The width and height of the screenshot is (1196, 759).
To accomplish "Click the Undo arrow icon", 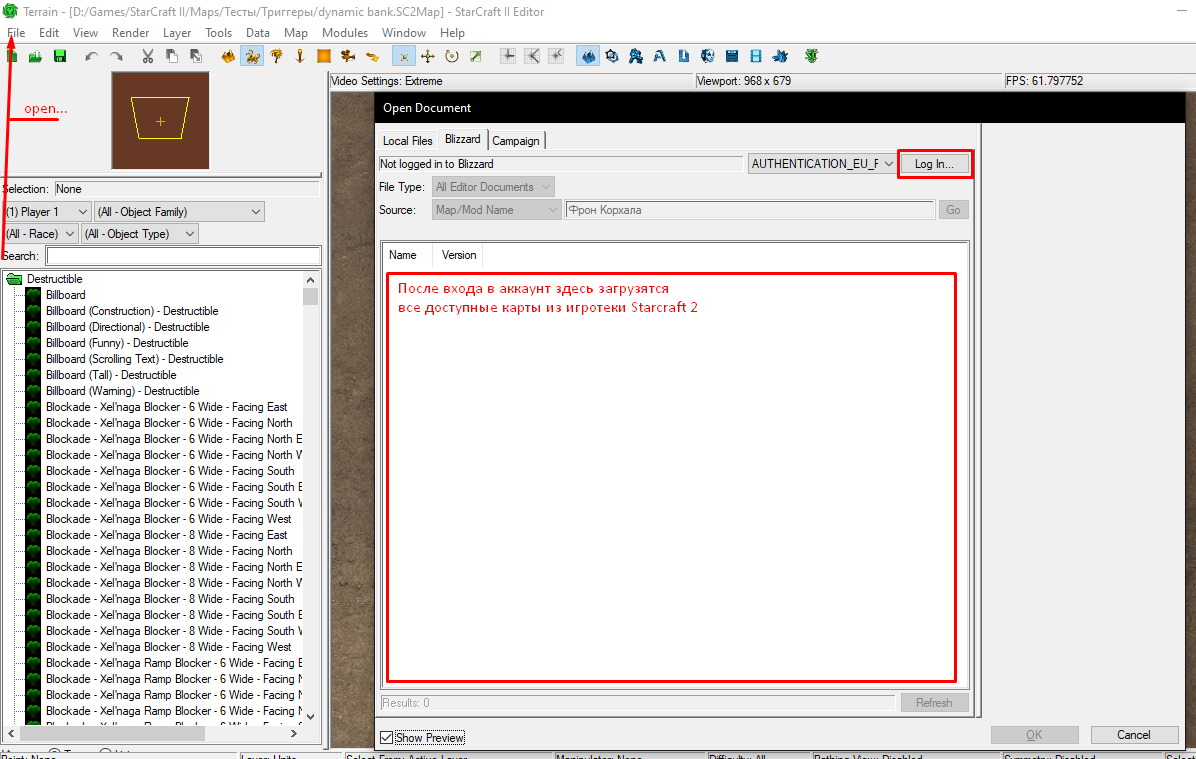I will pyautogui.click(x=92, y=56).
